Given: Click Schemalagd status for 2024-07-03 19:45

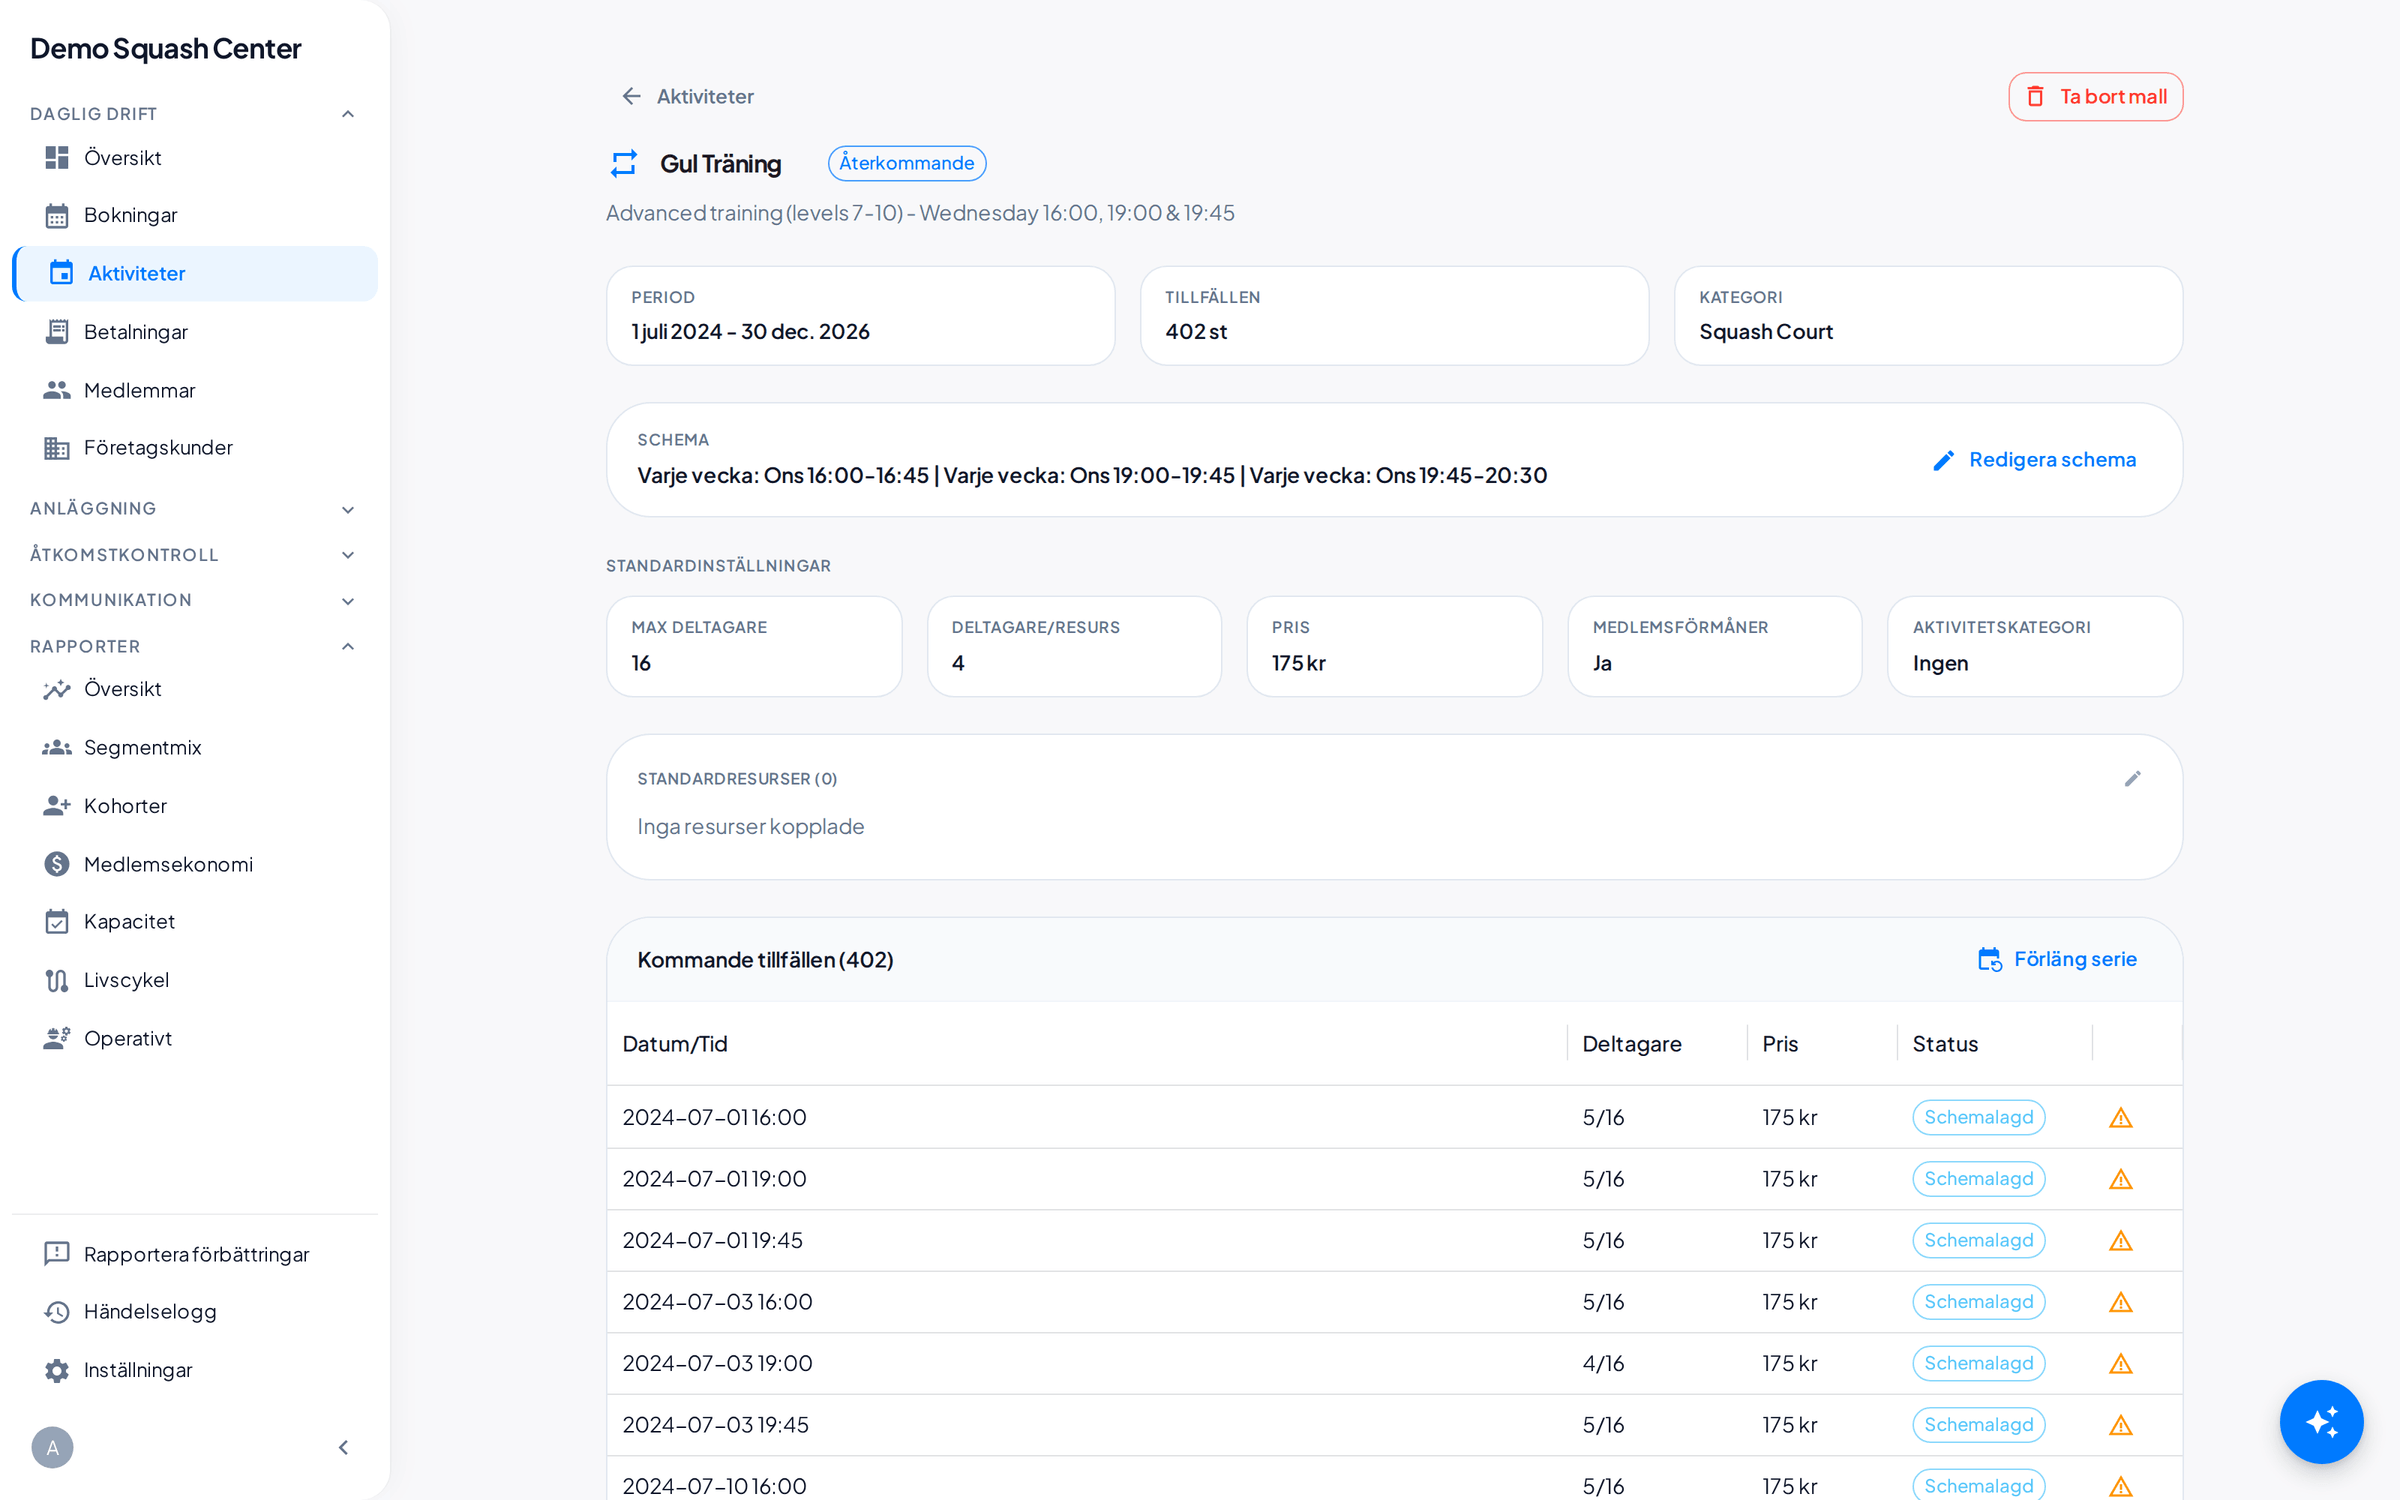Looking at the screenshot, I should 1979,1425.
